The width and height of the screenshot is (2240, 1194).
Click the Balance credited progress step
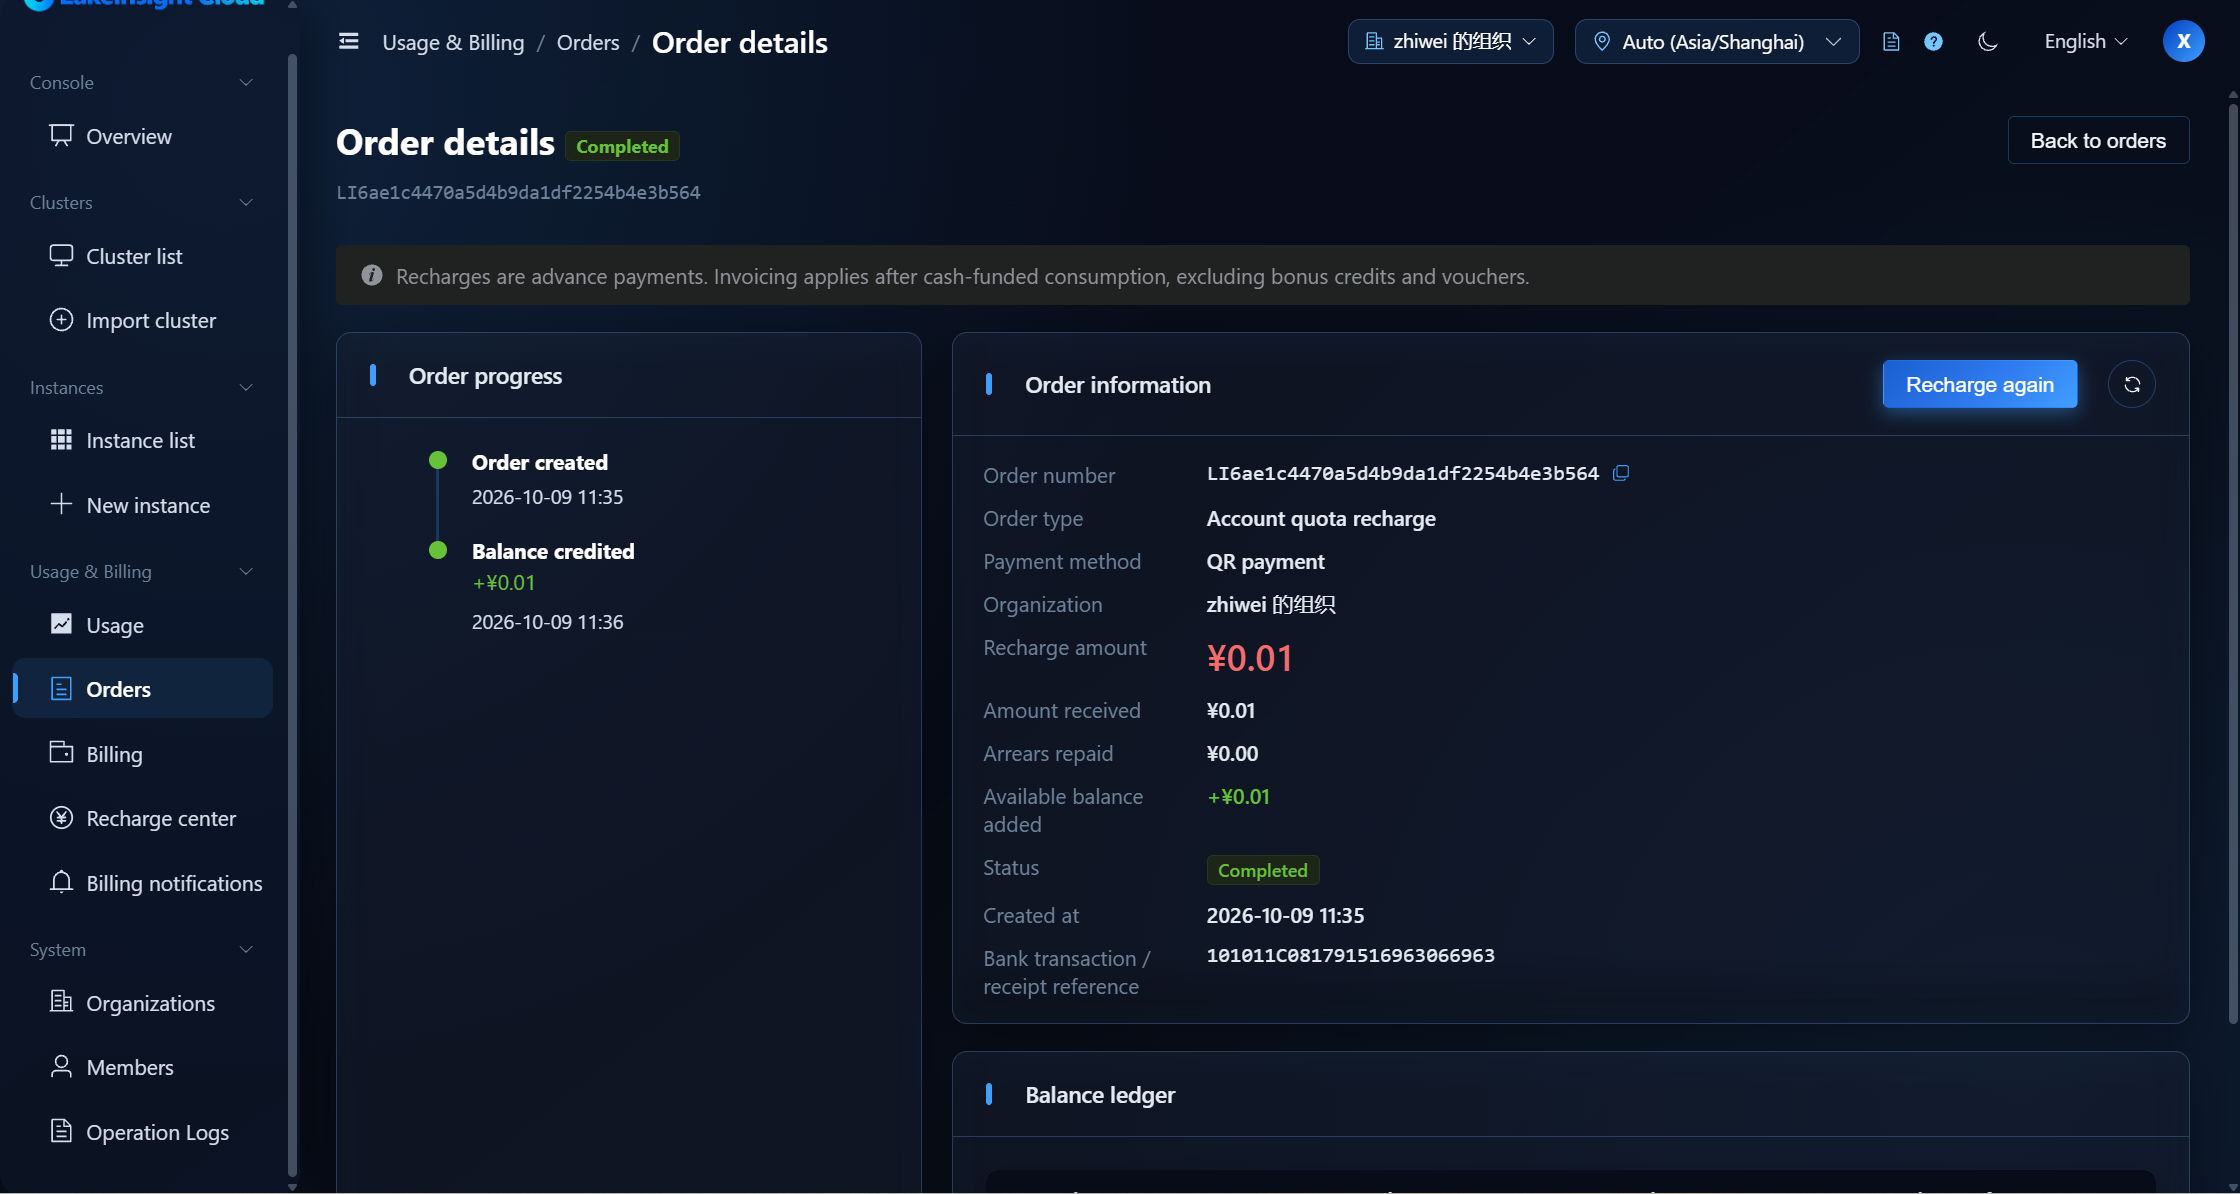(553, 551)
